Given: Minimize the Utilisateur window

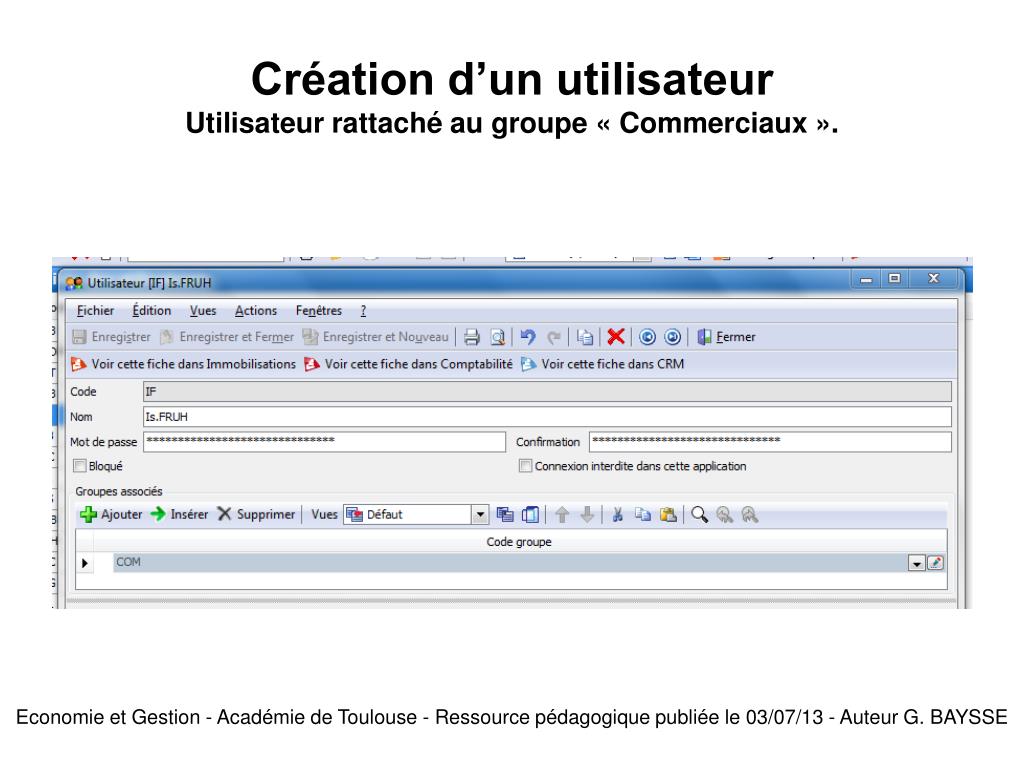Looking at the screenshot, I should [867, 280].
